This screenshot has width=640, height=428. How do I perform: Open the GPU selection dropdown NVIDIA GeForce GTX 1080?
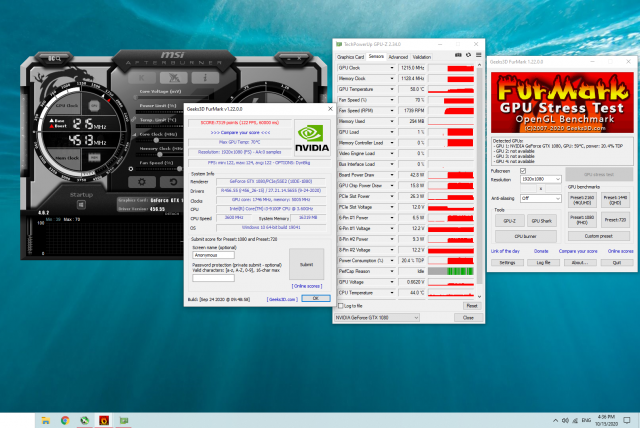[x=377, y=317]
